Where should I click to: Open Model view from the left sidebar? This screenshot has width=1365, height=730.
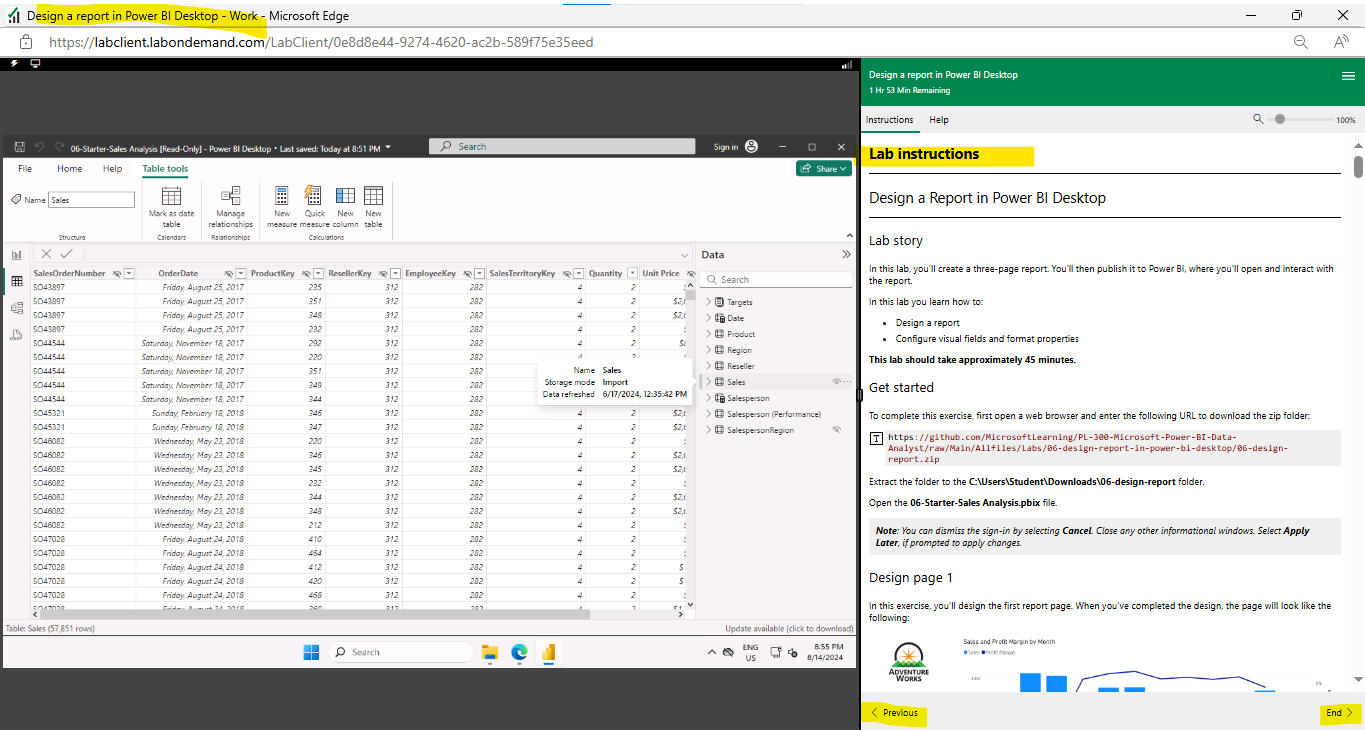(x=16, y=308)
